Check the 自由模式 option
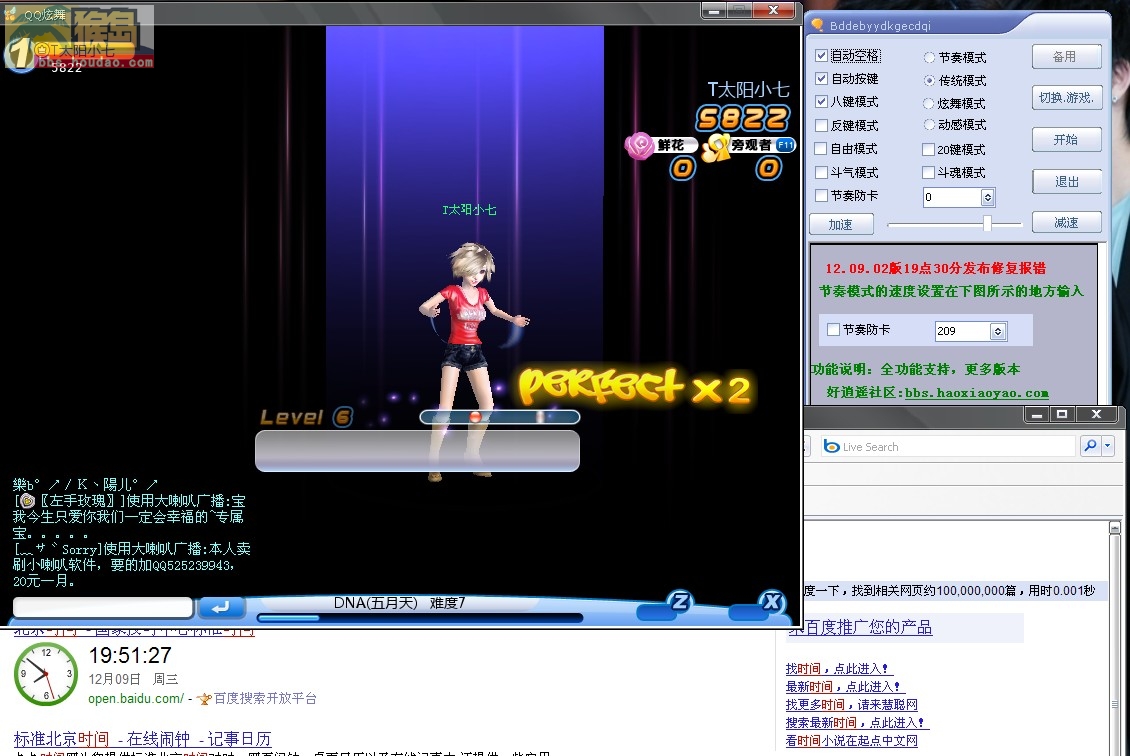The height and width of the screenshot is (756, 1130). 821,148
